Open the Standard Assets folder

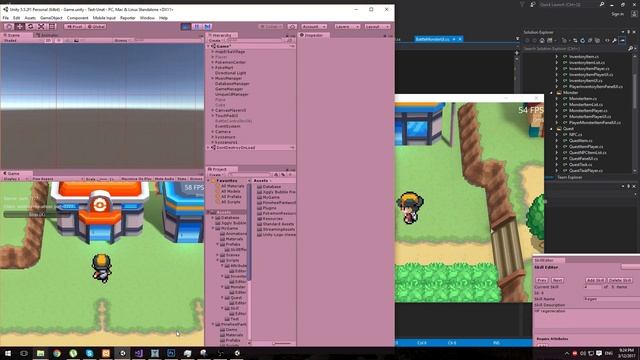point(275,224)
